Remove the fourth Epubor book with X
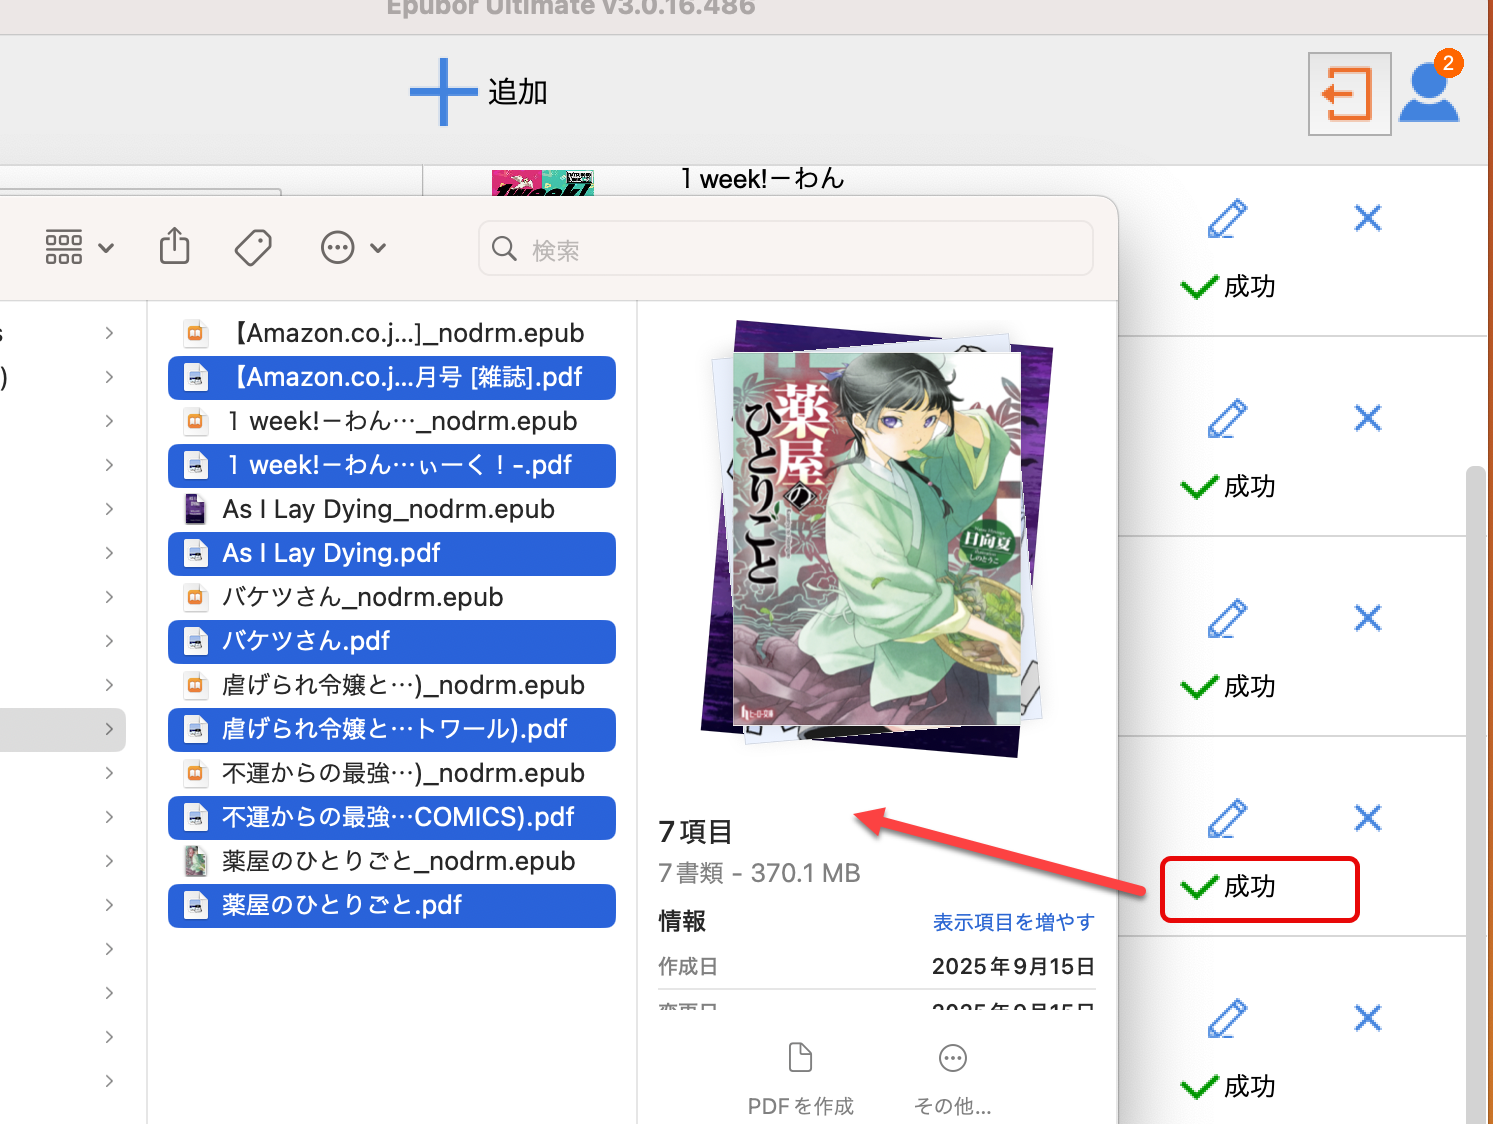Image resolution: width=1493 pixels, height=1124 pixels. 1368,818
